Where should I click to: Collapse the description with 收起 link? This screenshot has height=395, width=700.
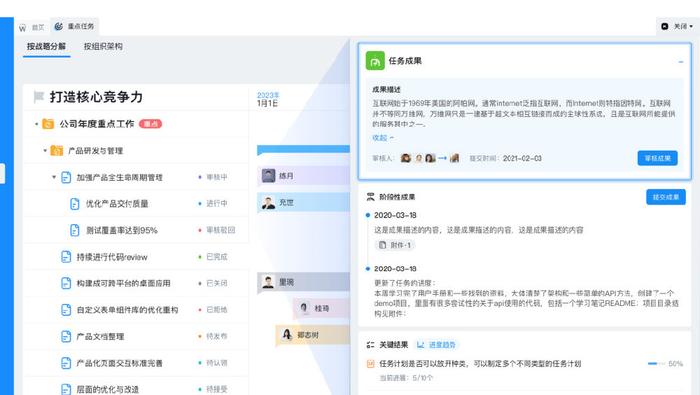[x=383, y=138]
